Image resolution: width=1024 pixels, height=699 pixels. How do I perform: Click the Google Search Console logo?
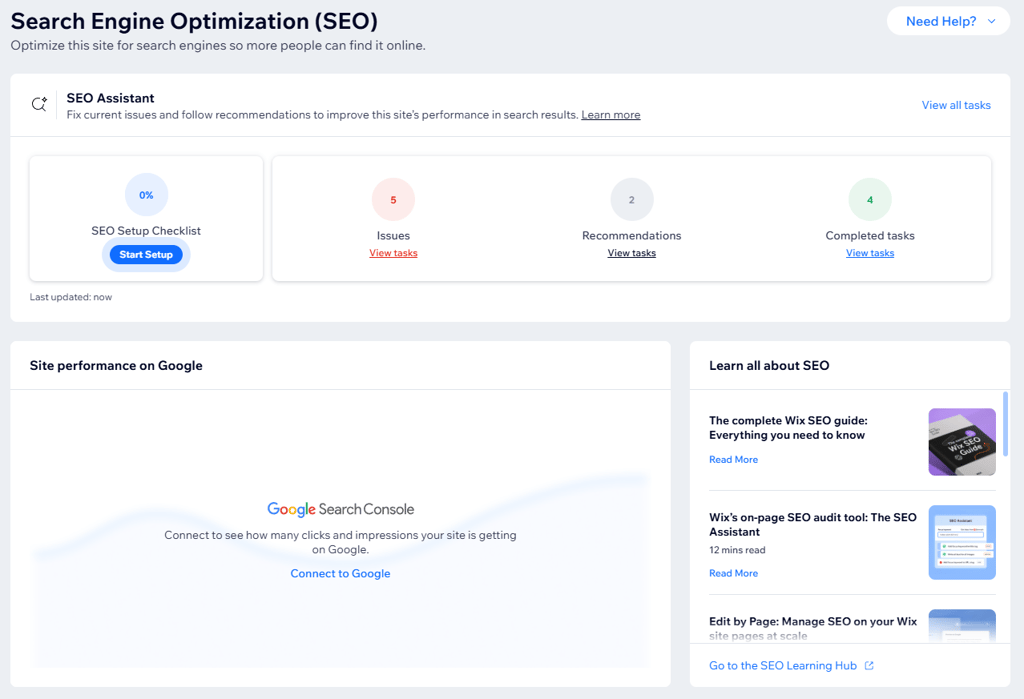click(340, 510)
